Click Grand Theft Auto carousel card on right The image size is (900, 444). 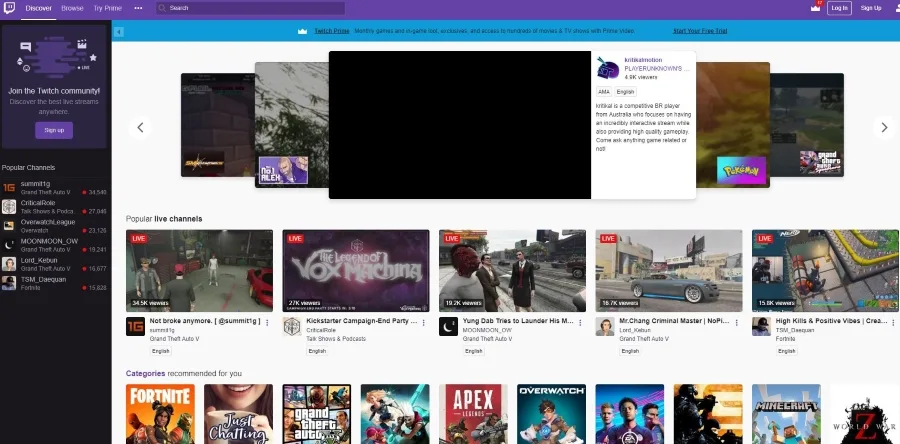click(x=807, y=125)
